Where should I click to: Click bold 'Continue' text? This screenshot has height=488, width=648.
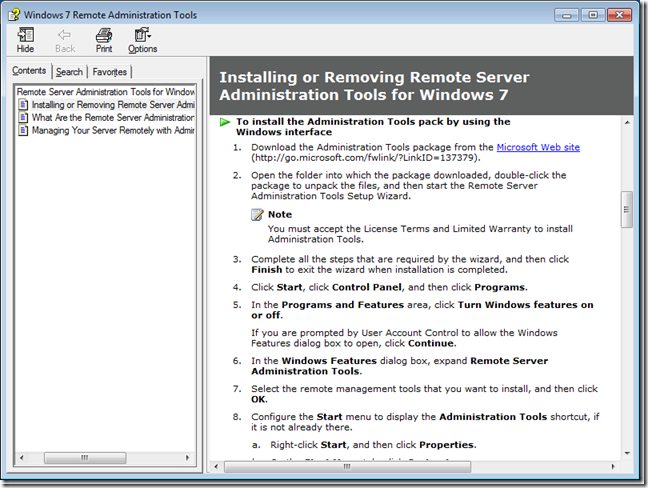pos(431,343)
